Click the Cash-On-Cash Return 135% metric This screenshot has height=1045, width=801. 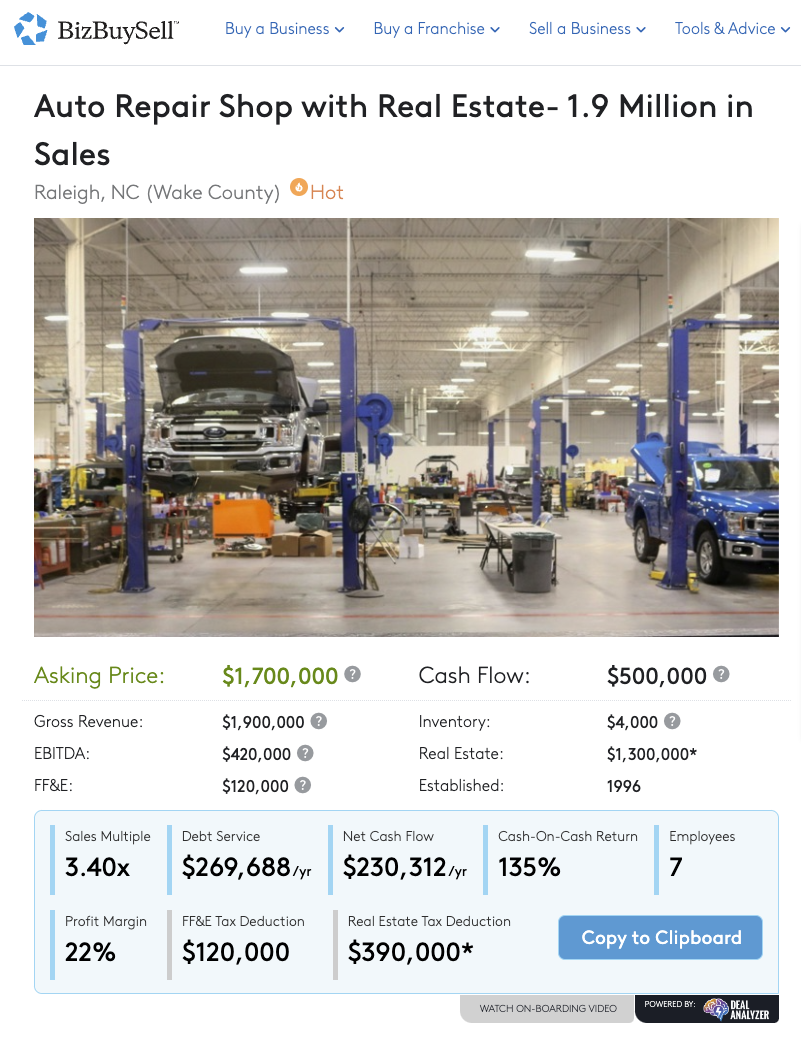tap(530, 867)
